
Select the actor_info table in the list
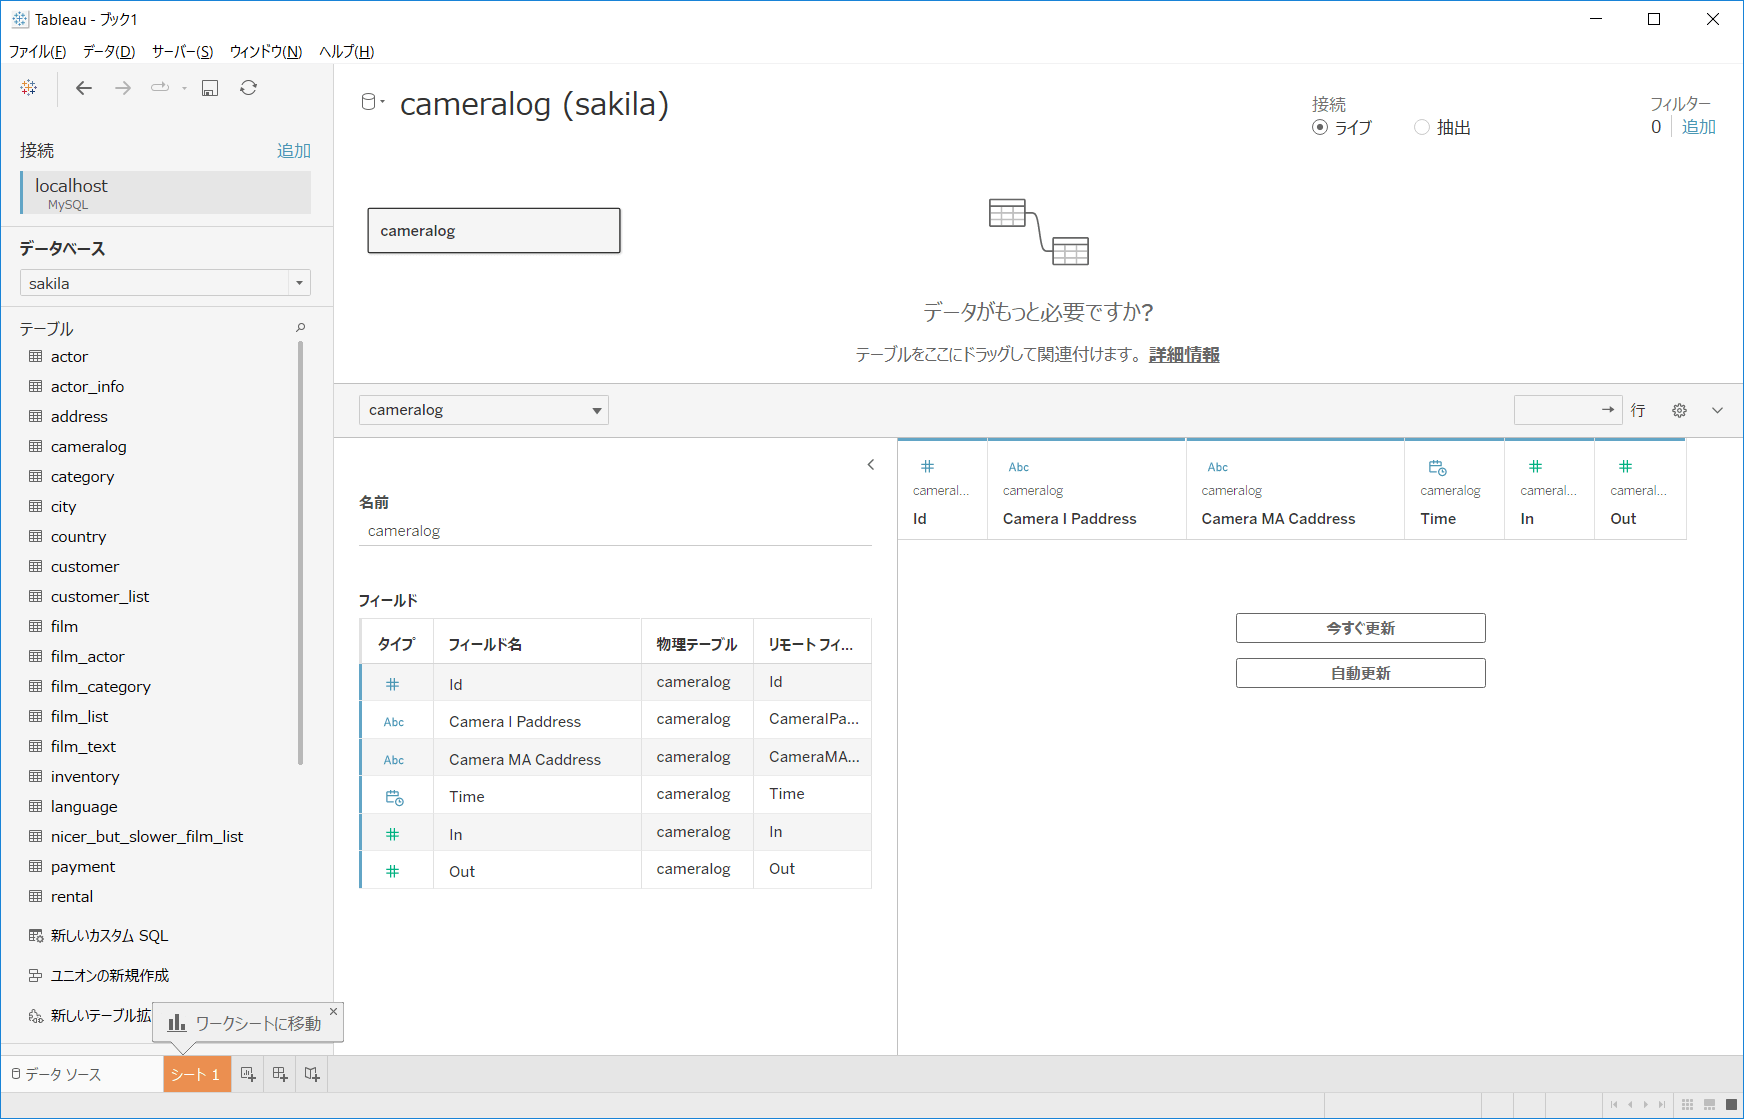pyautogui.click(x=88, y=387)
